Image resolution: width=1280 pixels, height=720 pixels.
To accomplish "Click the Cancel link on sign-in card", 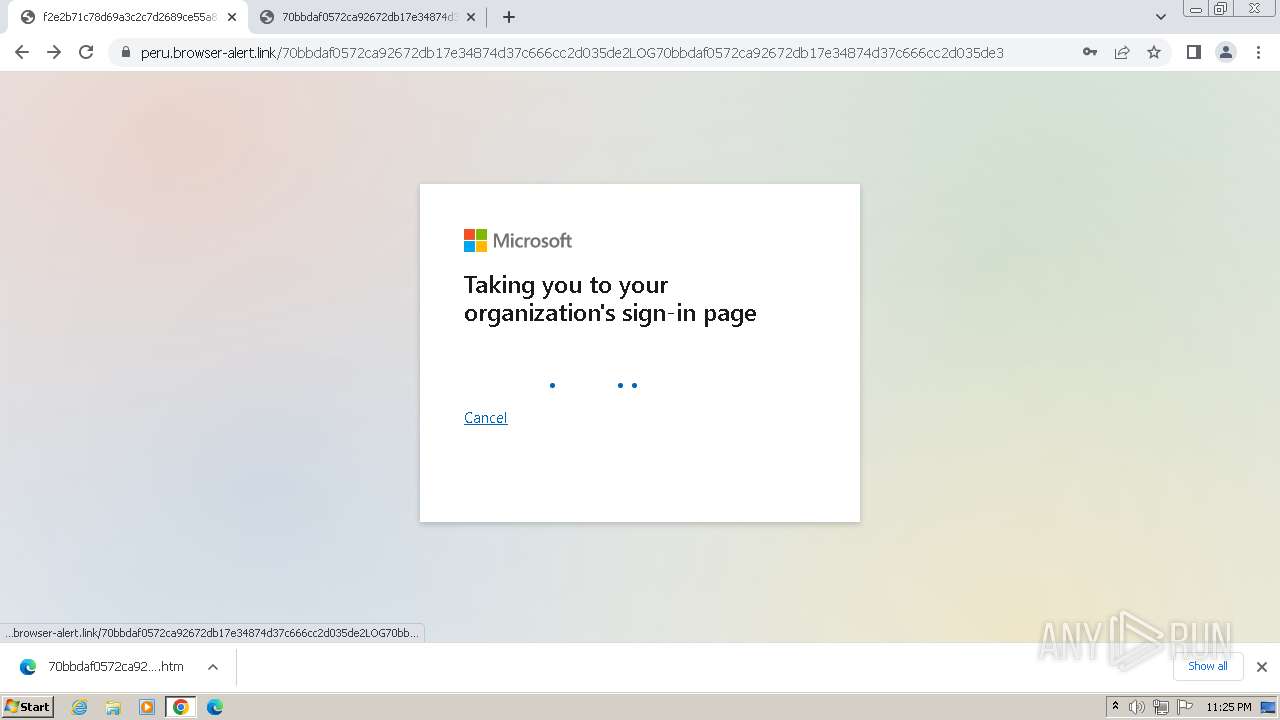I will [485, 418].
